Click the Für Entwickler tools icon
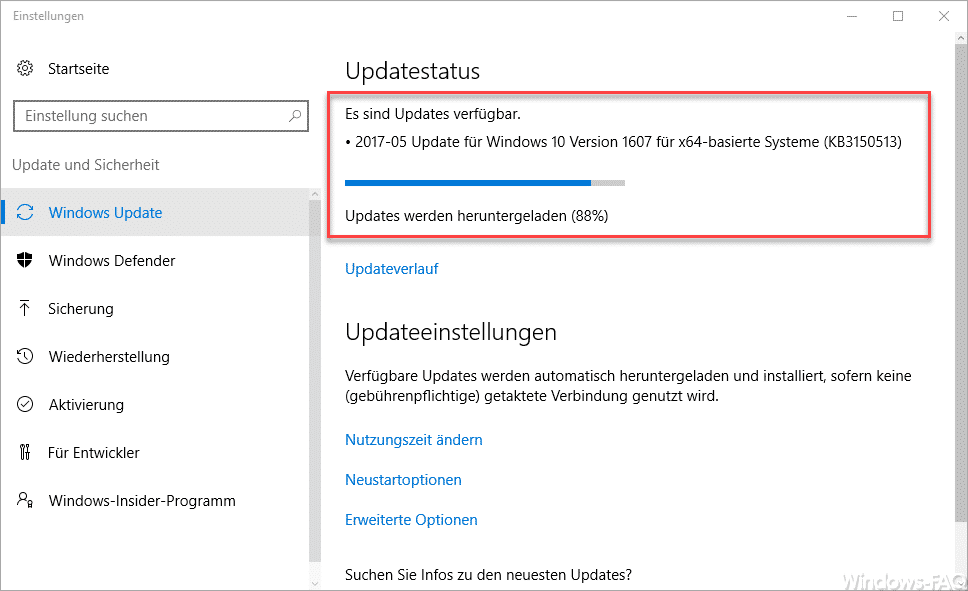 coord(25,453)
